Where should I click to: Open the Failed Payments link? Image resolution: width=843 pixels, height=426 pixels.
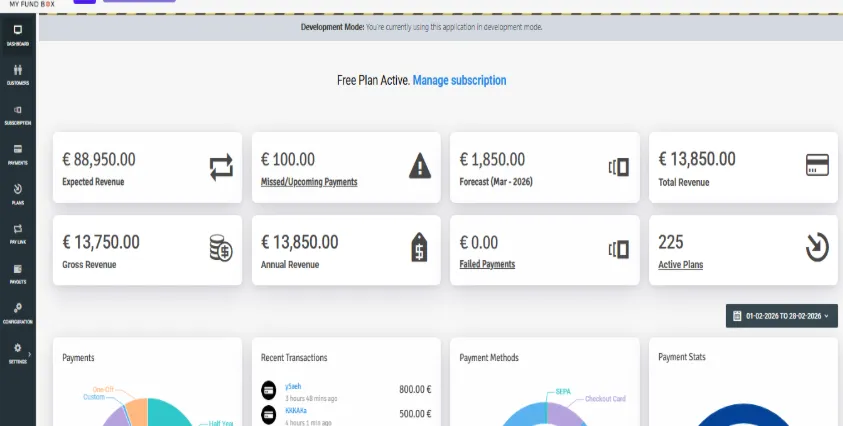(x=487, y=264)
